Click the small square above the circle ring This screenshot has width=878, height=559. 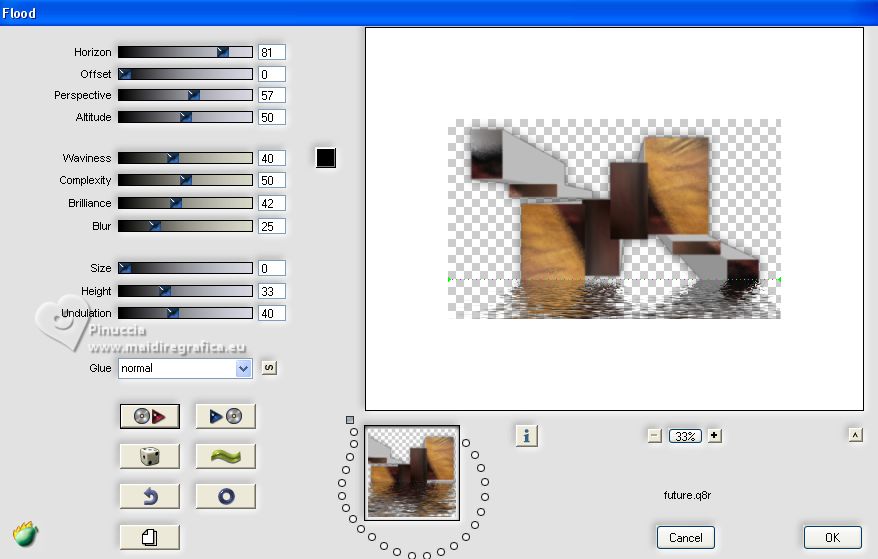pos(350,420)
